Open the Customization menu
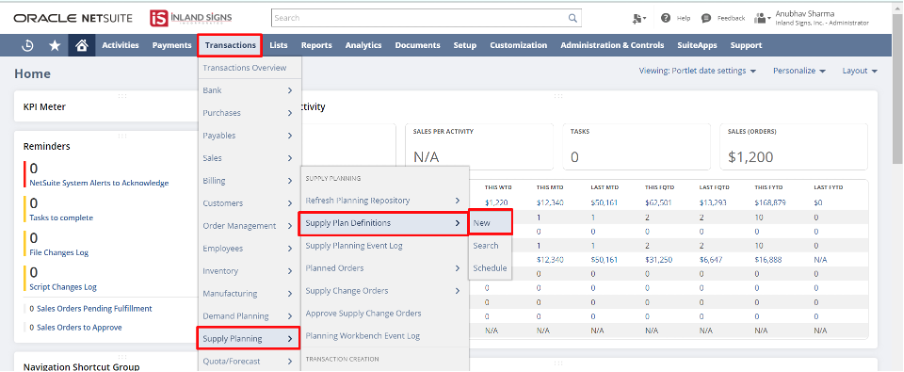This screenshot has height=372, width=904. (x=518, y=45)
